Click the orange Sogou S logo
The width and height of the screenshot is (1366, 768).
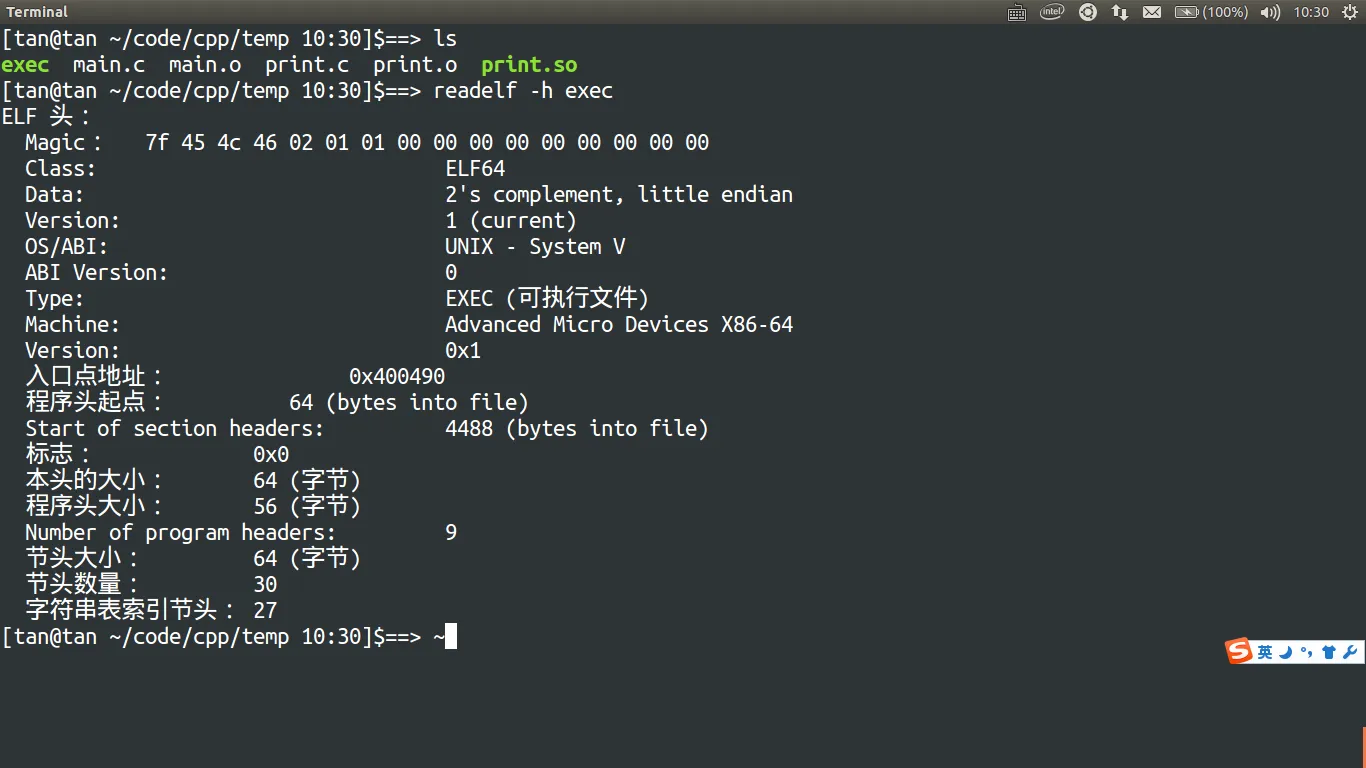pyautogui.click(x=1240, y=651)
